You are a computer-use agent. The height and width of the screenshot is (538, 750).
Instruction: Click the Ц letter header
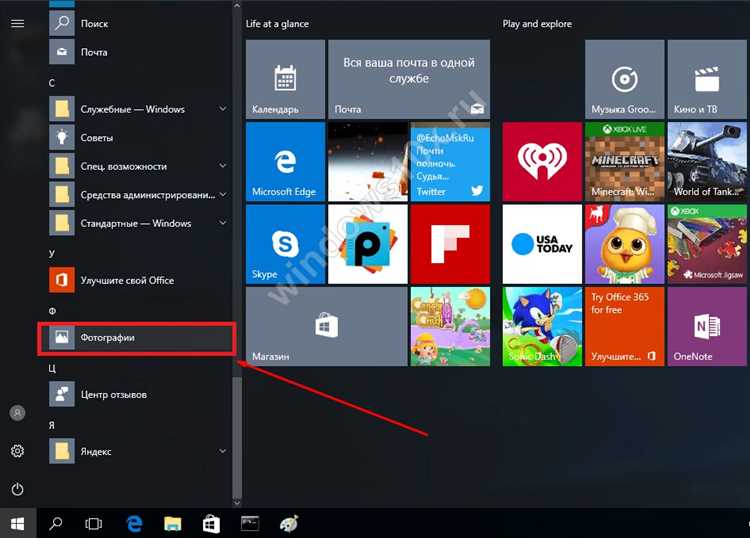click(x=52, y=368)
